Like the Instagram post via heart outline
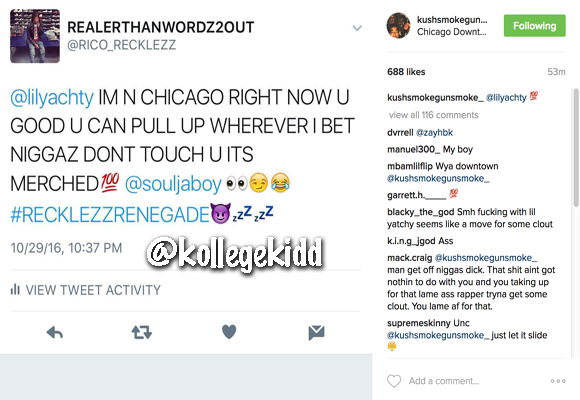This screenshot has width=580, height=400. pyautogui.click(x=394, y=381)
